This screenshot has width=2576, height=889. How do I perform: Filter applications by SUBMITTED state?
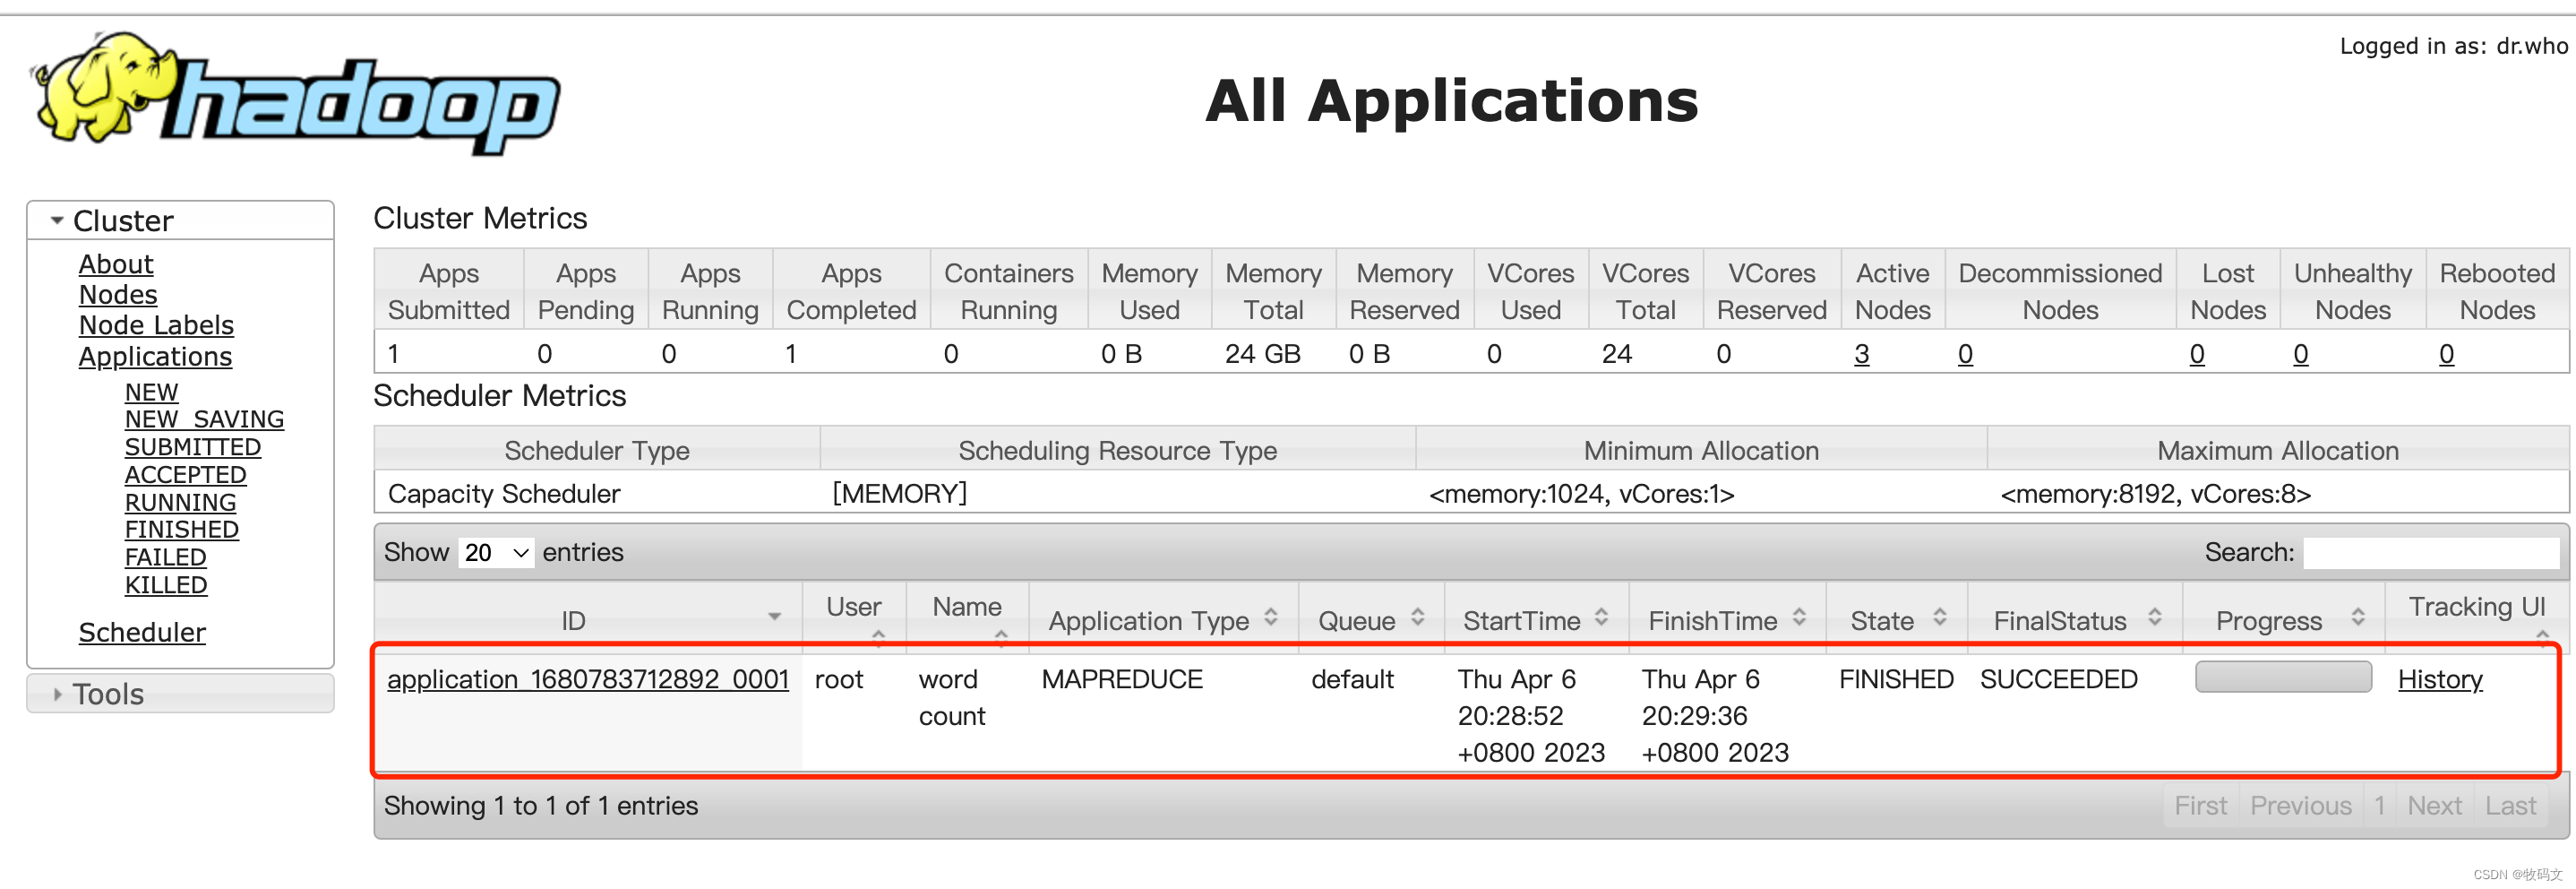pyautogui.click(x=193, y=447)
